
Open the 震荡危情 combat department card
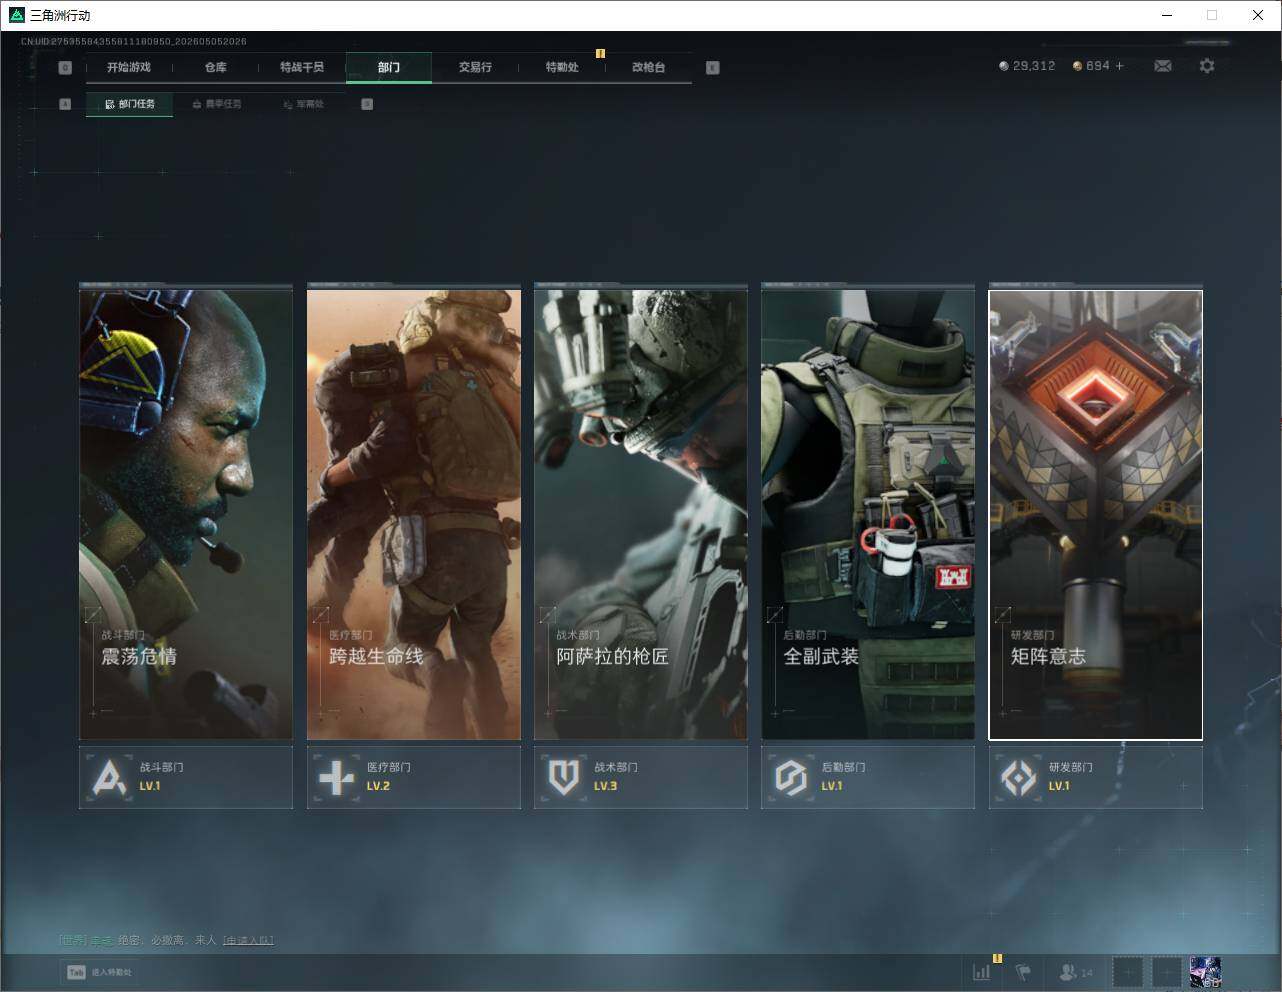[186, 514]
